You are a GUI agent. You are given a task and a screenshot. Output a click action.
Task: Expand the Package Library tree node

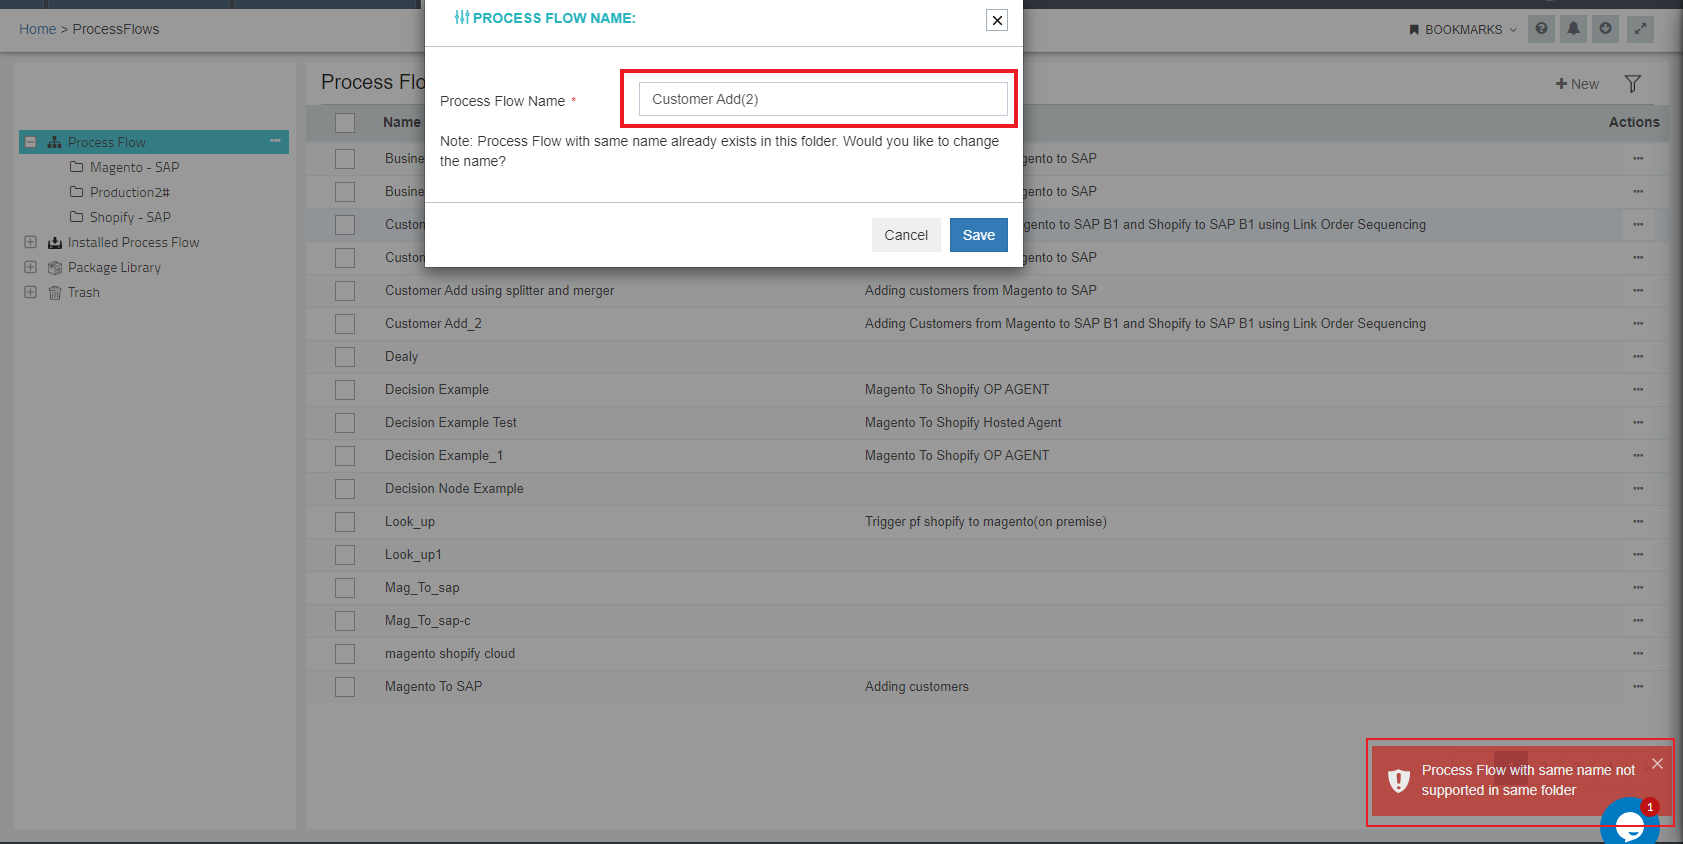click(x=30, y=267)
